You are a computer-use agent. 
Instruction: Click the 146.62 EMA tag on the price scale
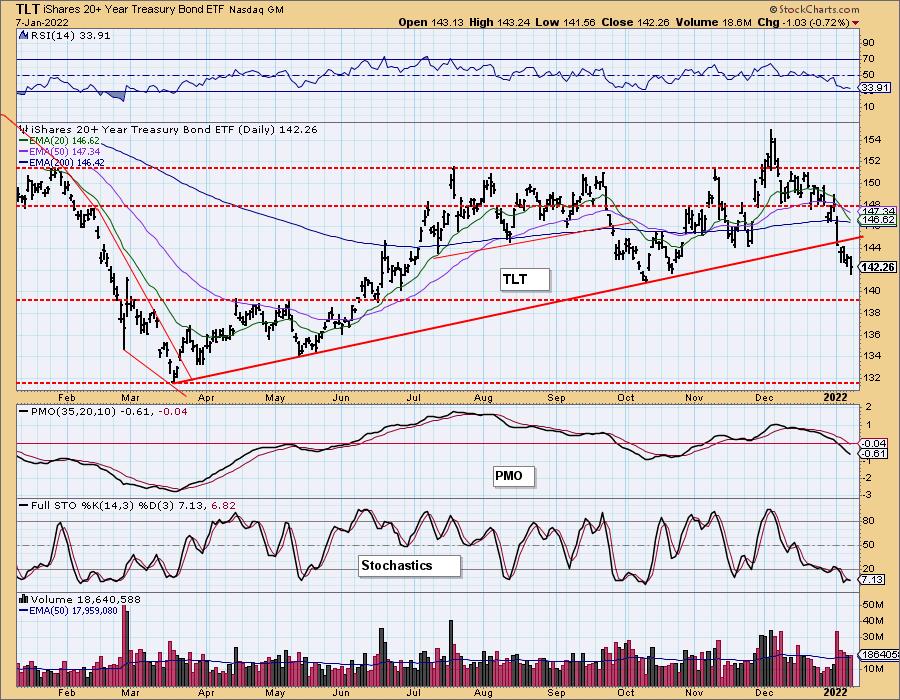coord(879,220)
